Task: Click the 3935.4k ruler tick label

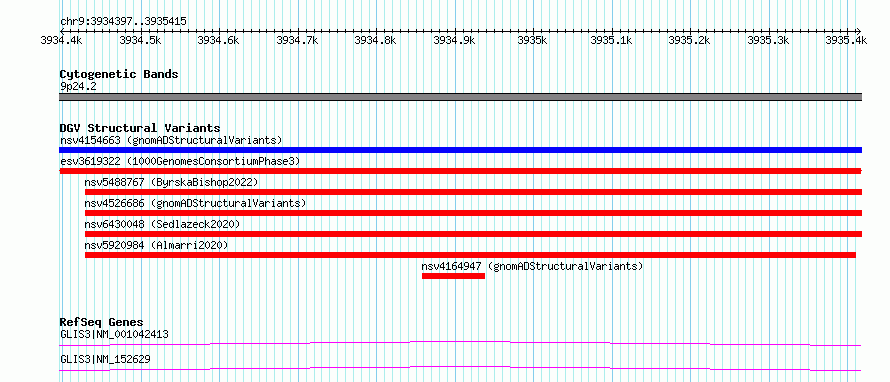Action: (846, 40)
